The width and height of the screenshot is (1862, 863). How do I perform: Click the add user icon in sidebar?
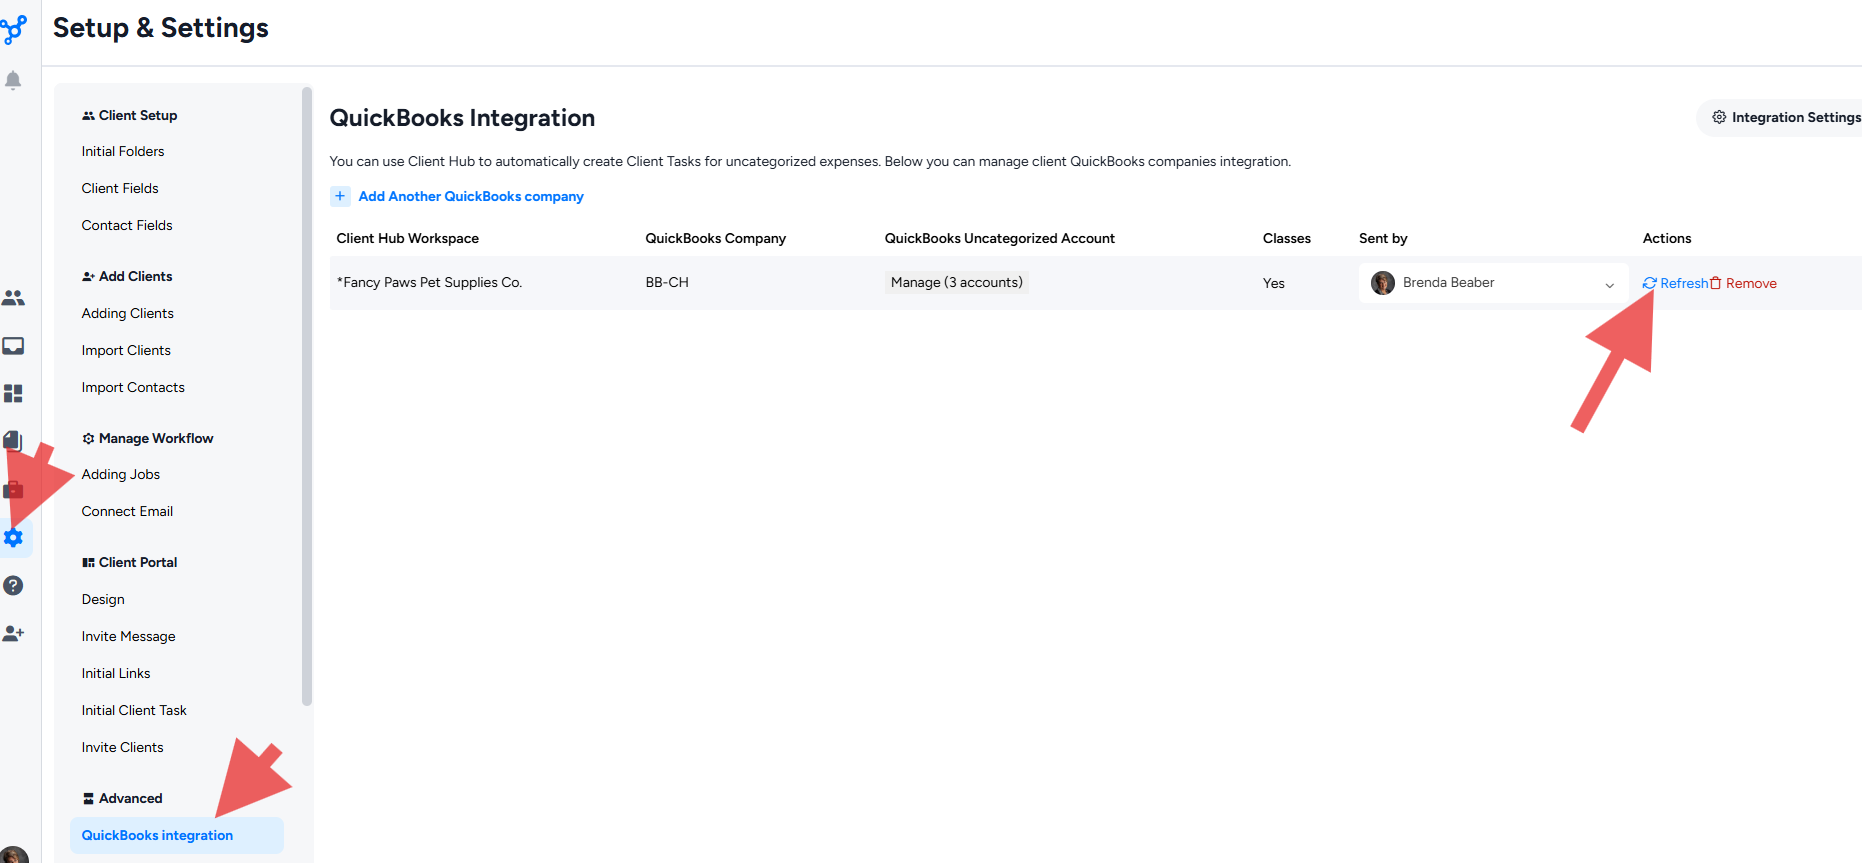(x=13, y=633)
